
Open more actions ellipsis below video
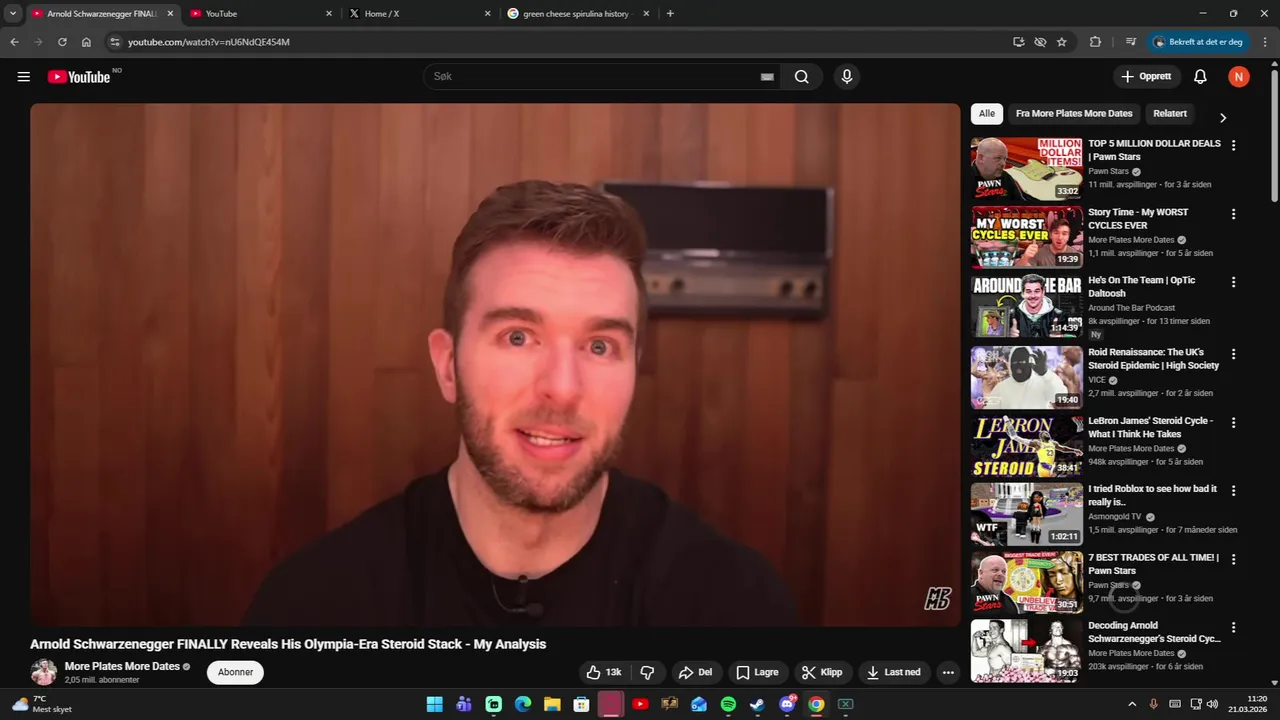[948, 672]
